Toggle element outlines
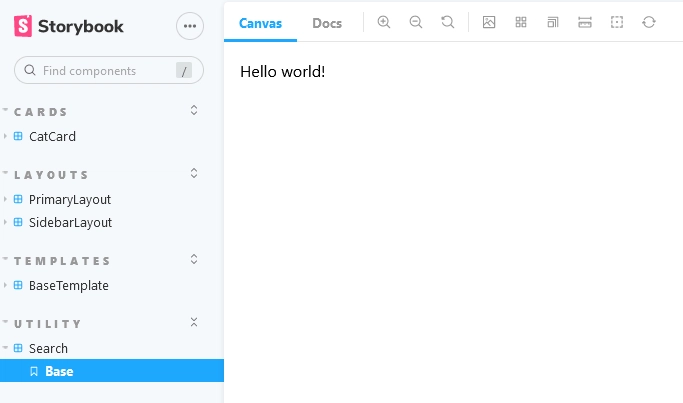683x403 pixels. click(x=617, y=22)
